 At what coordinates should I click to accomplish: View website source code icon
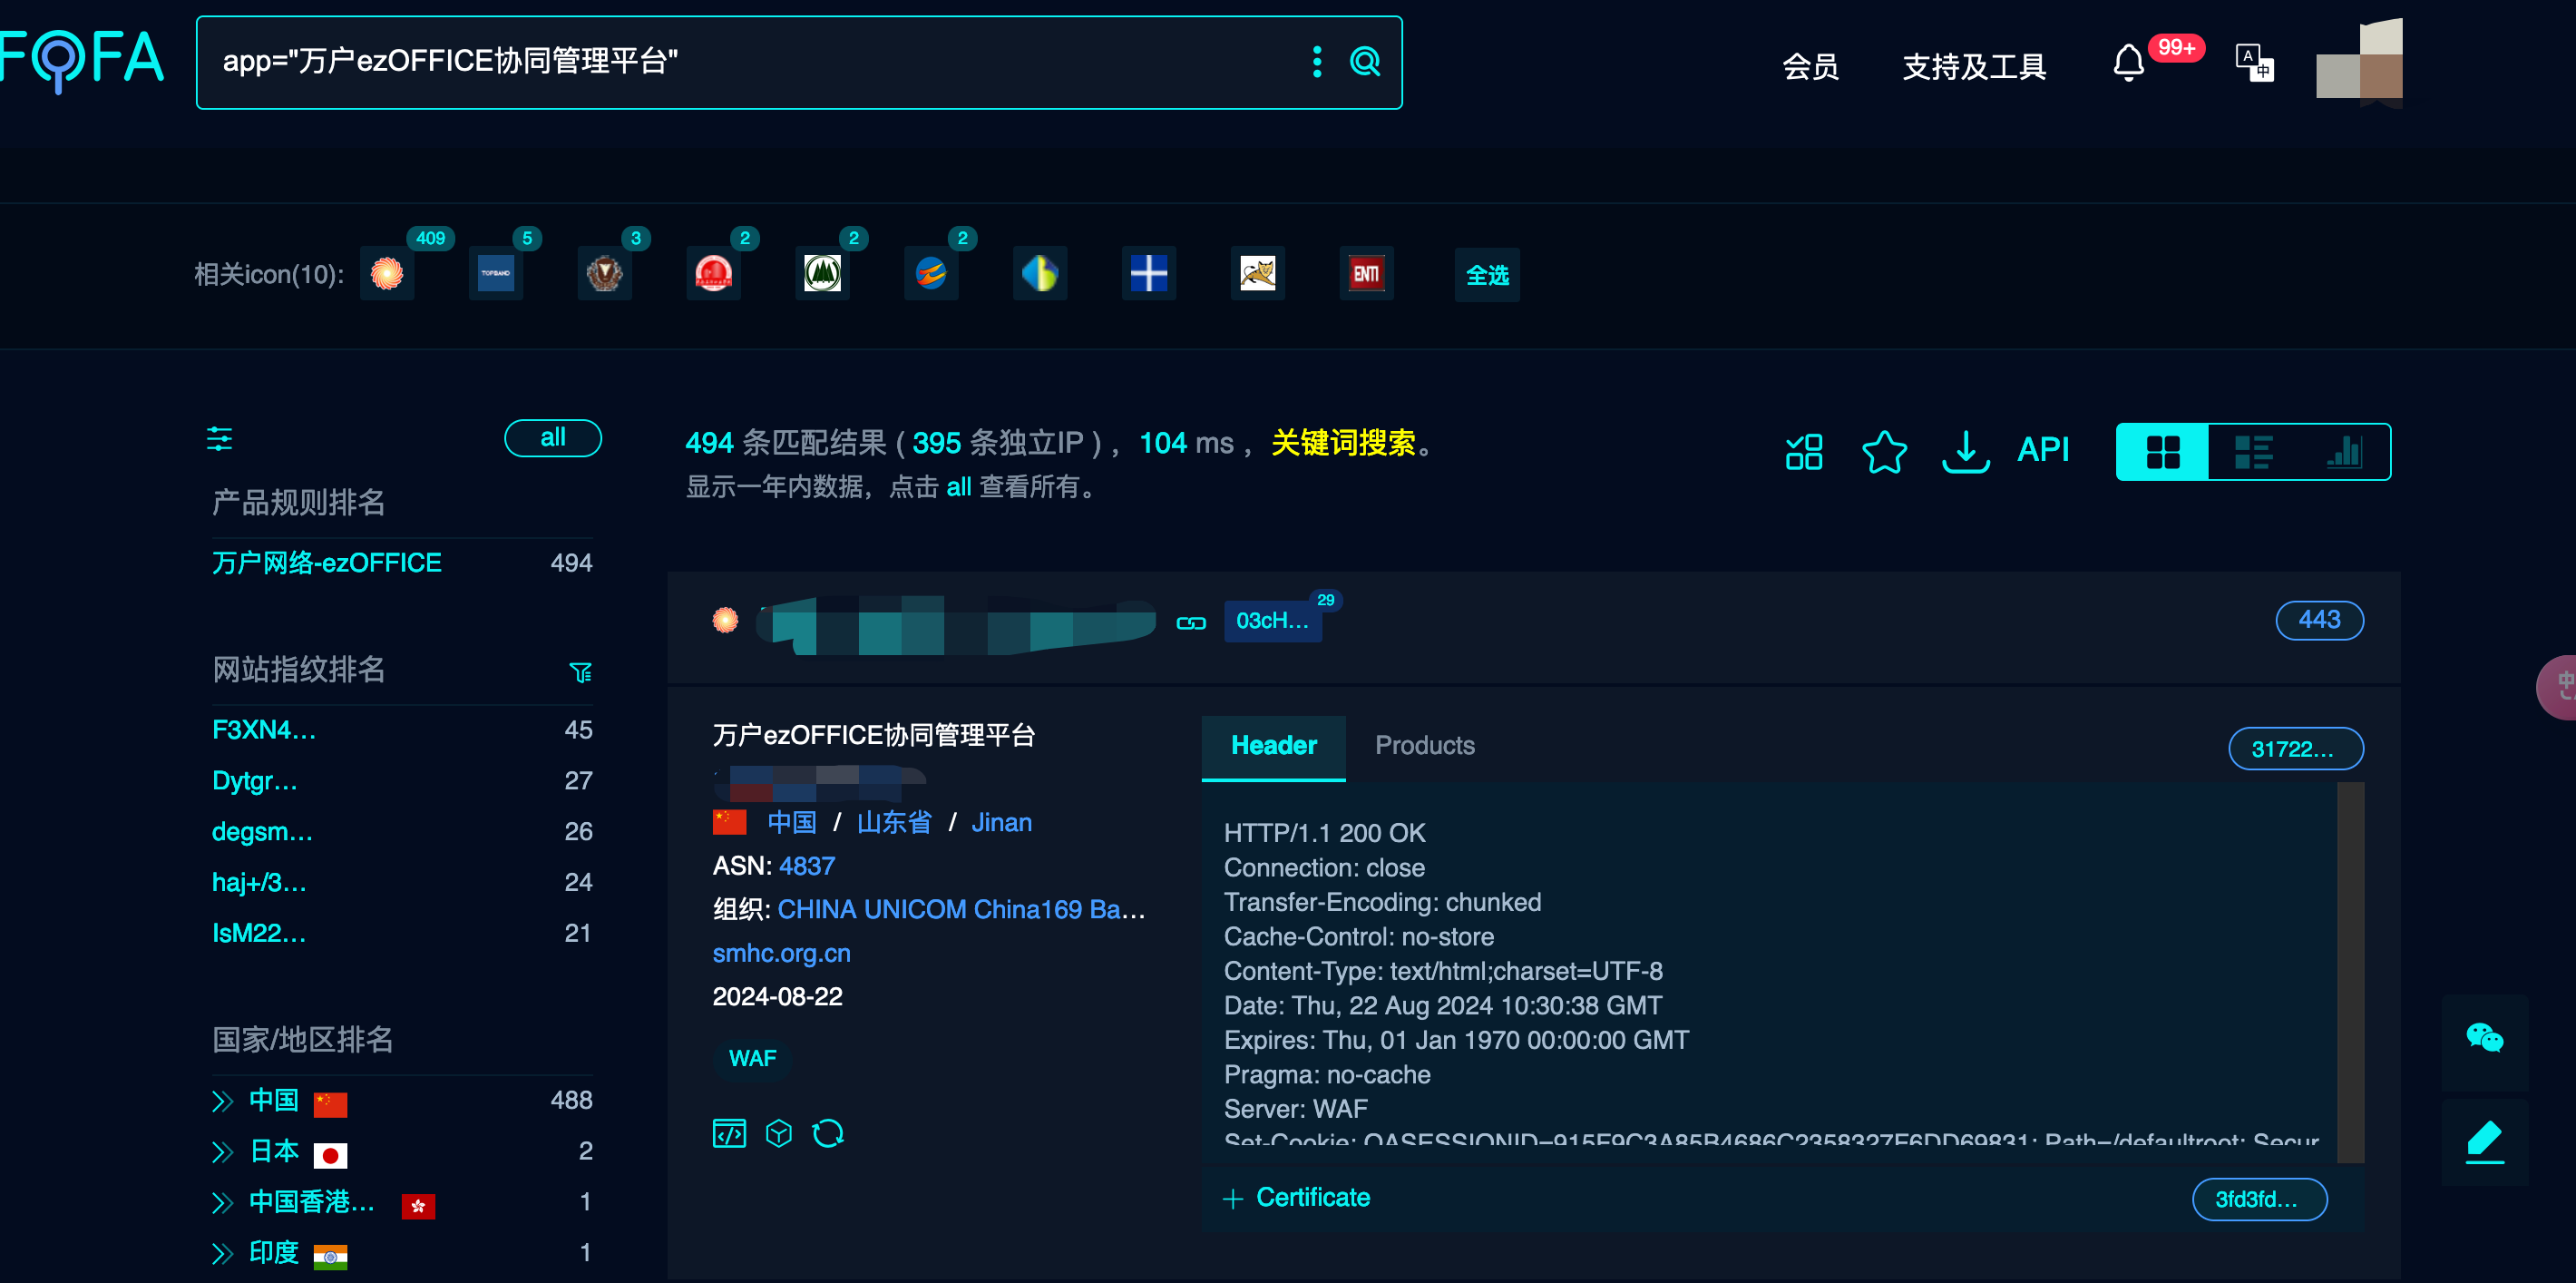tap(729, 1133)
